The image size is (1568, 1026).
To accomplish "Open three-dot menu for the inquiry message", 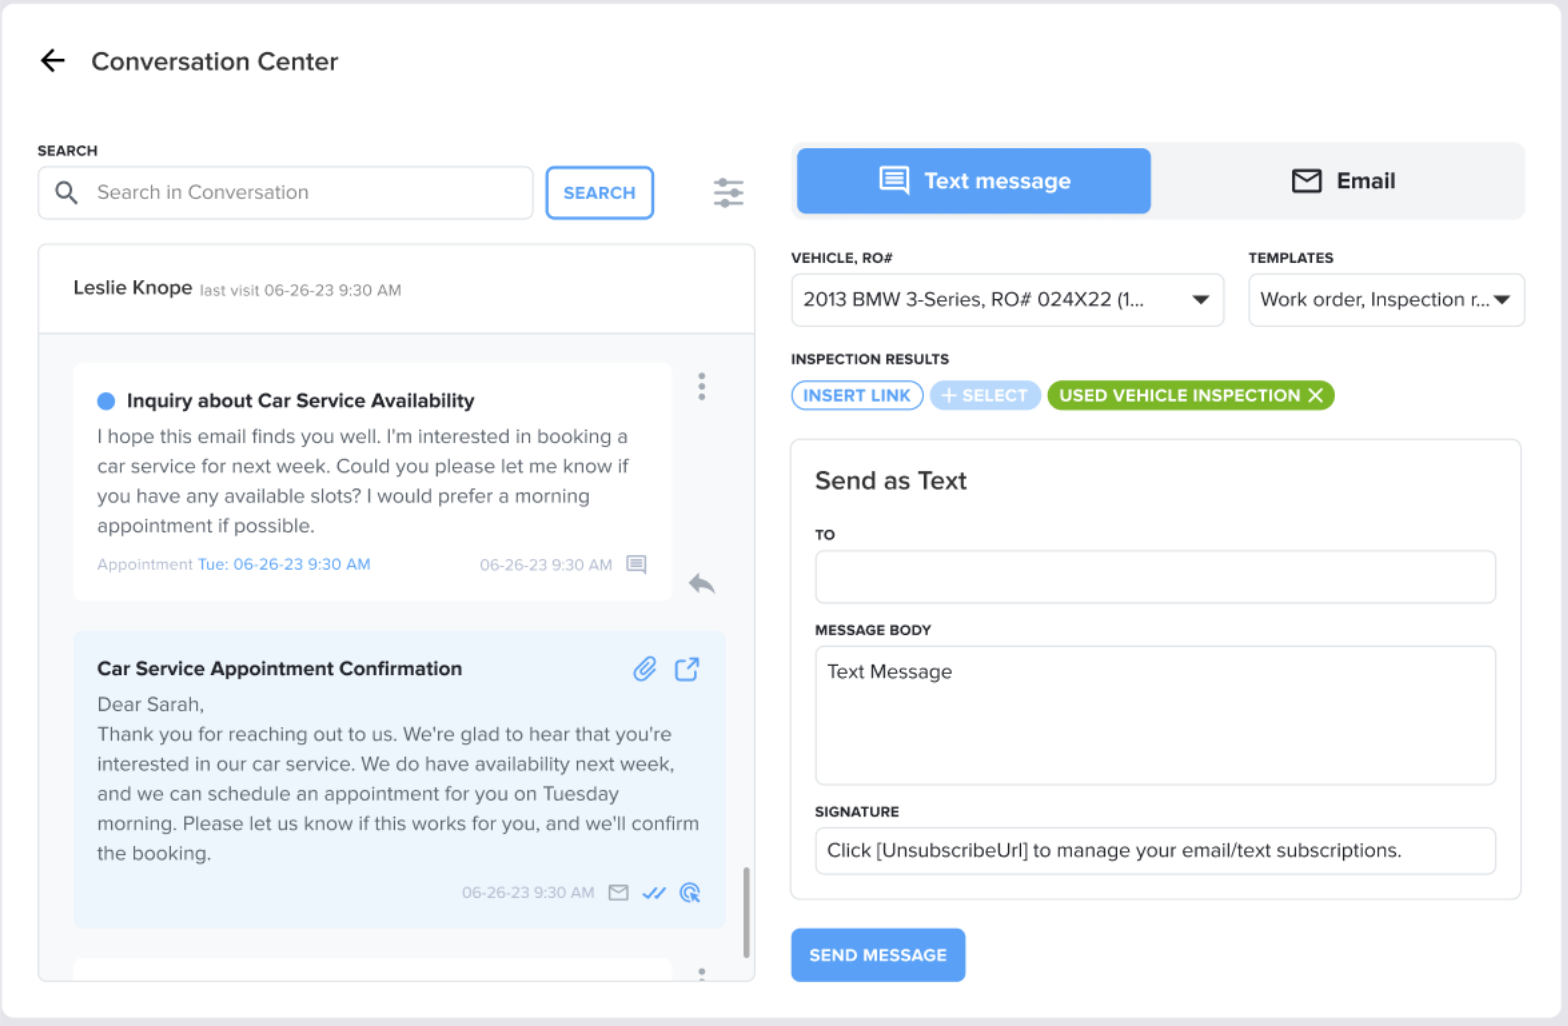I will click(x=702, y=386).
